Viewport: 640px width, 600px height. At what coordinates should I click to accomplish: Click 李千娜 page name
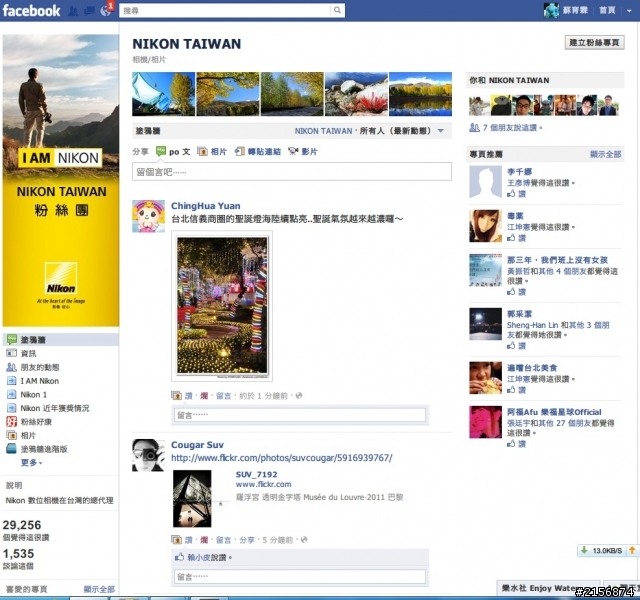(519, 171)
